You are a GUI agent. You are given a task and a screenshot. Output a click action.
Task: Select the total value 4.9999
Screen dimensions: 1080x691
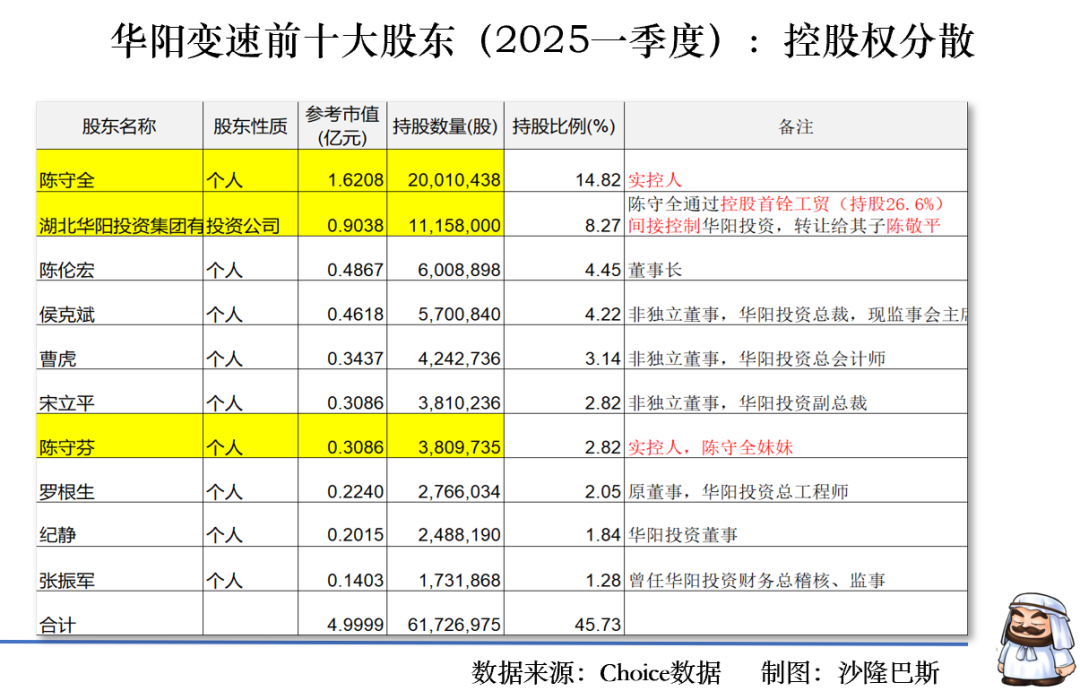click(x=355, y=625)
